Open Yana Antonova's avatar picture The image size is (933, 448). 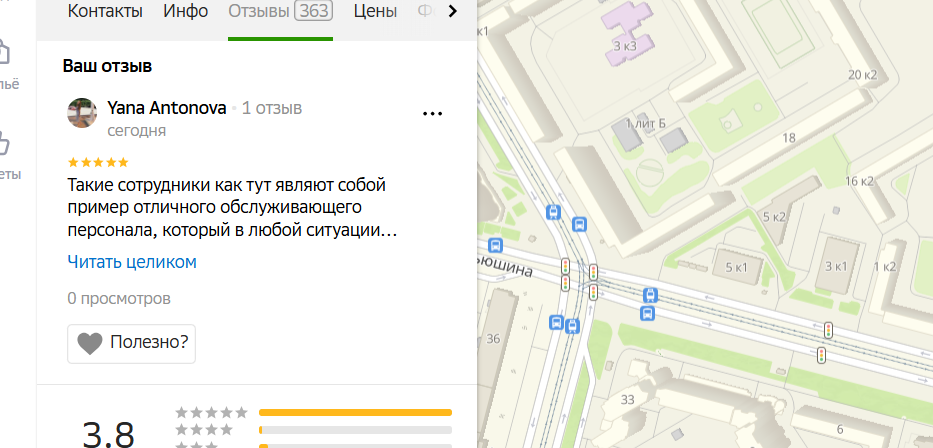(82, 113)
